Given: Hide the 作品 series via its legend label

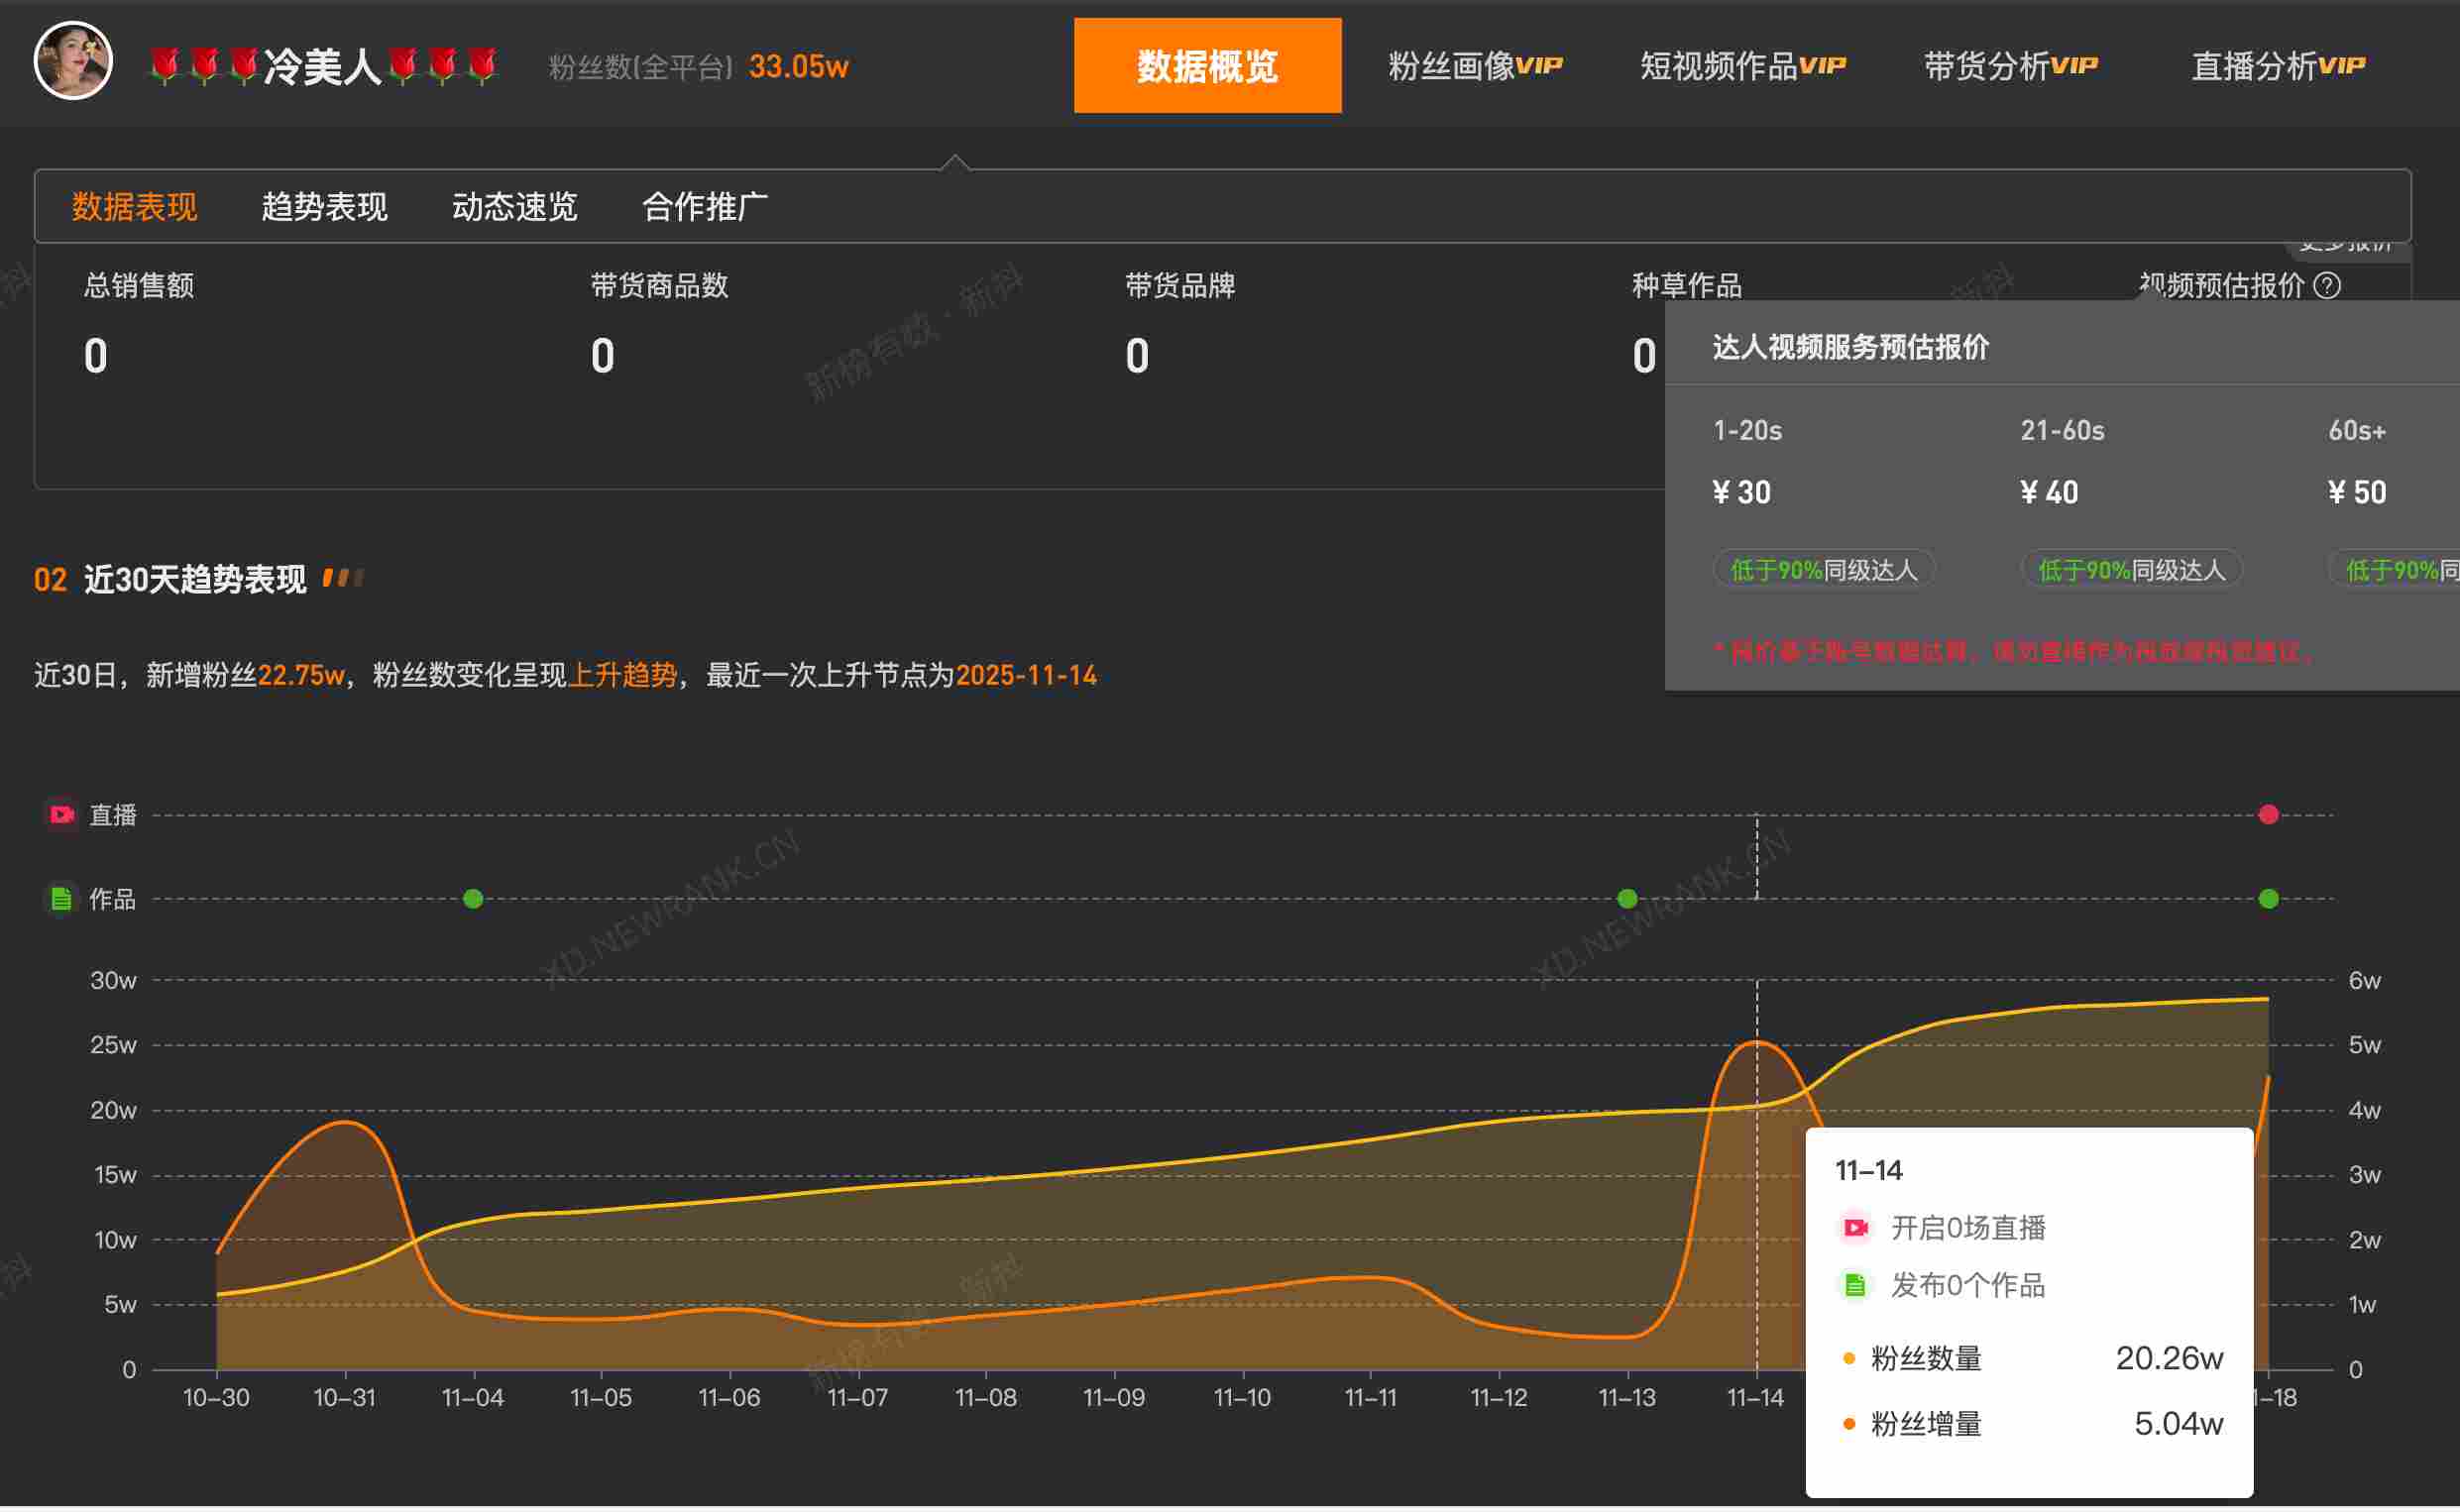Looking at the screenshot, I should click(x=114, y=898).
